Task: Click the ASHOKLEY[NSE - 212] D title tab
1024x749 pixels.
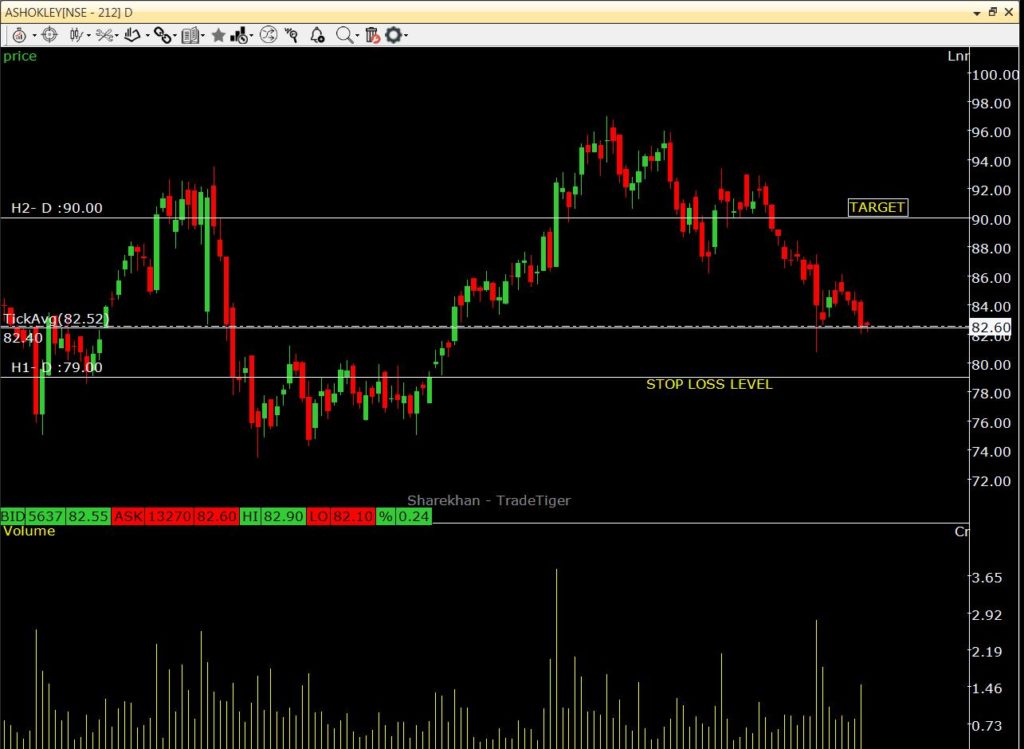Action: [x=70, y=12]
